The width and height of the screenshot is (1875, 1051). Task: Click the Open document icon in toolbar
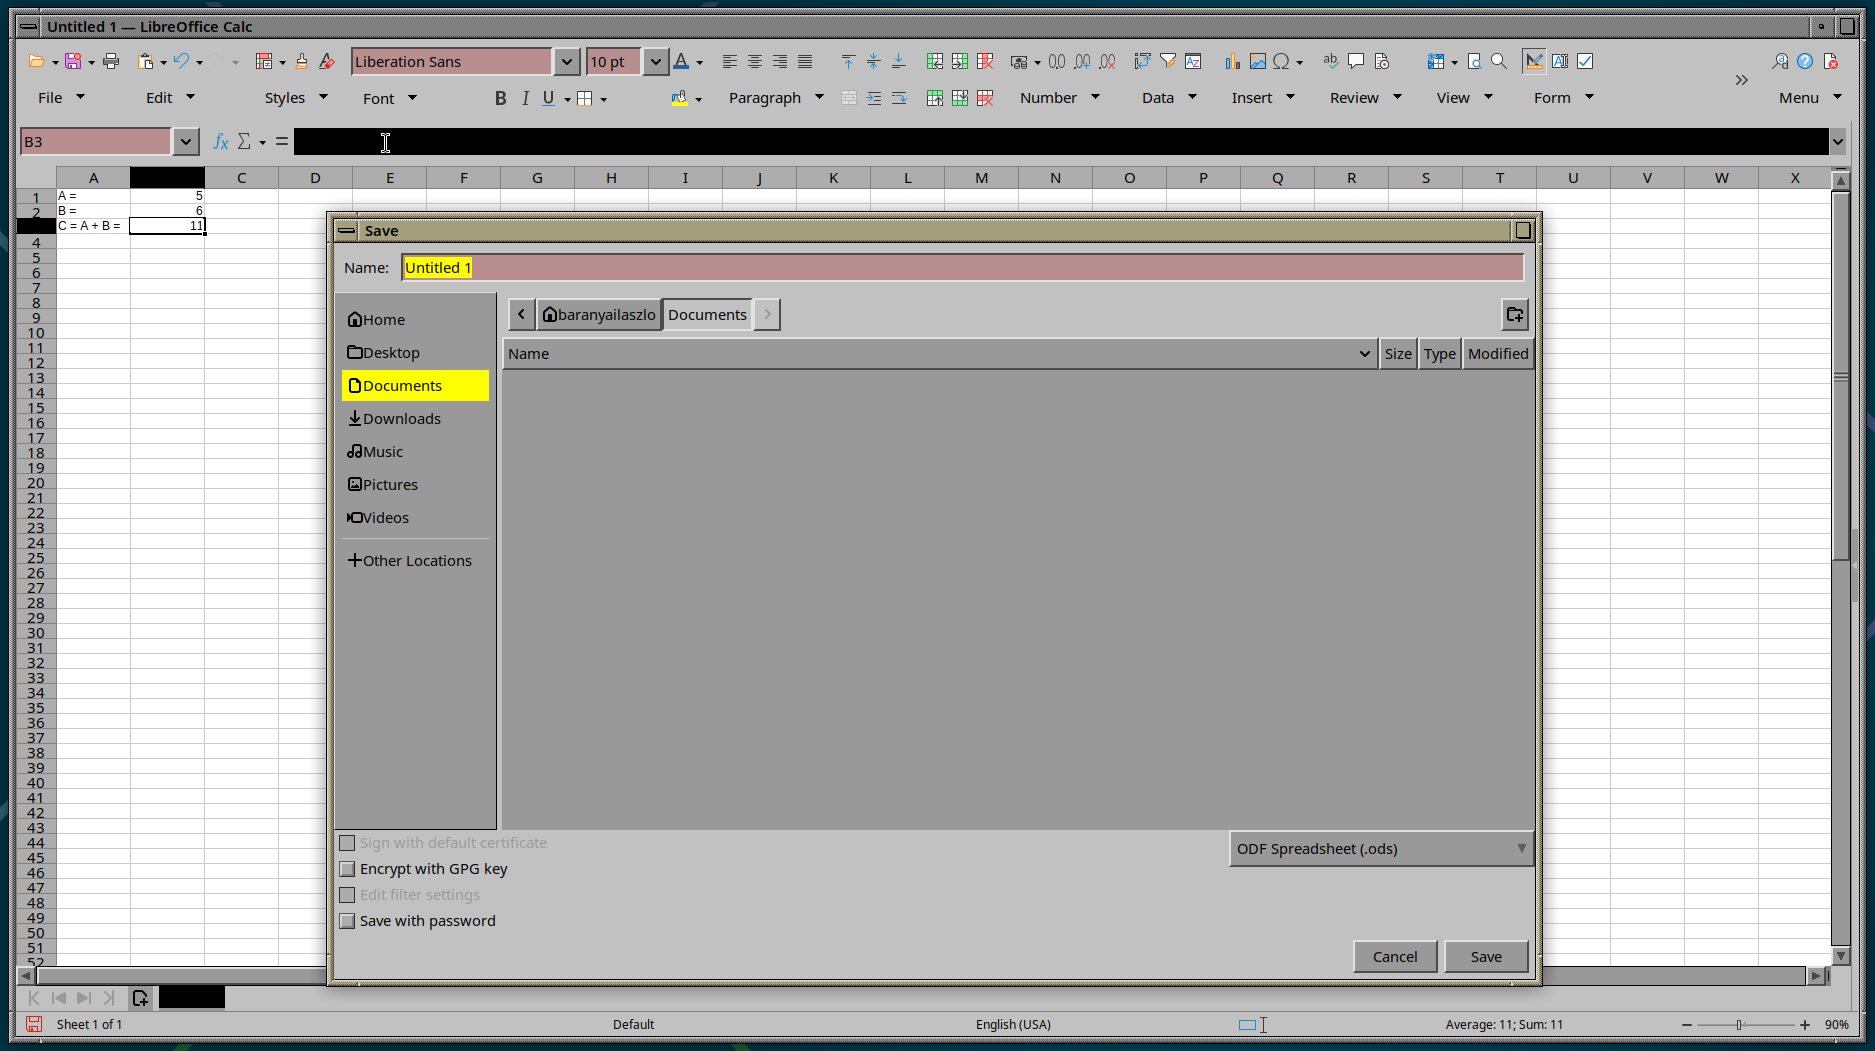[x=36, y=61]
